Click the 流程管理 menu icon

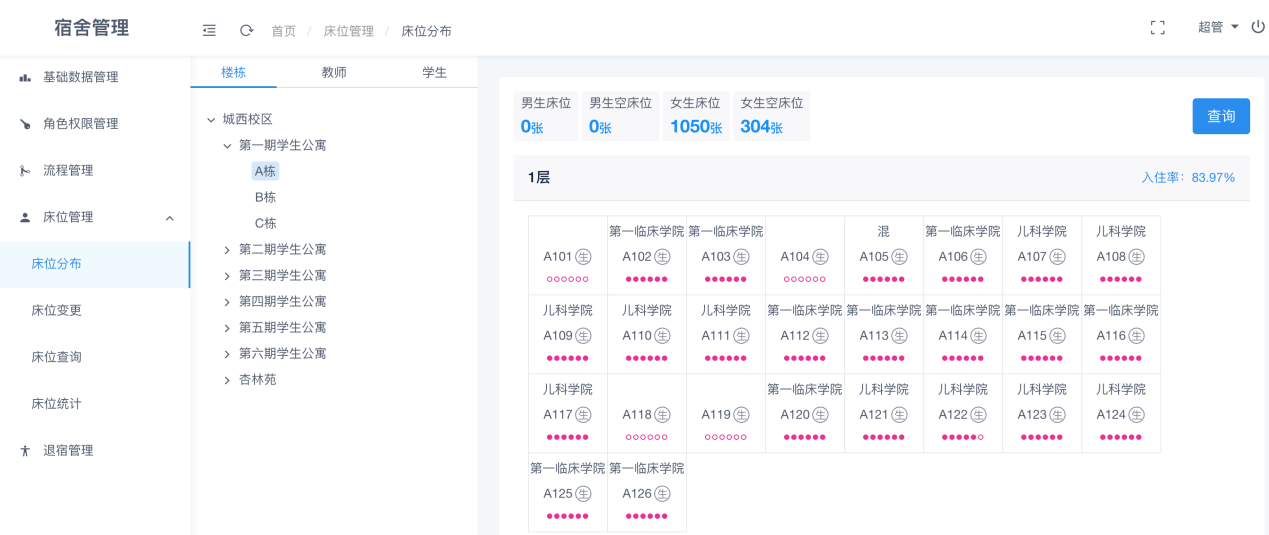pyautogui.click(x=25, y=171)
